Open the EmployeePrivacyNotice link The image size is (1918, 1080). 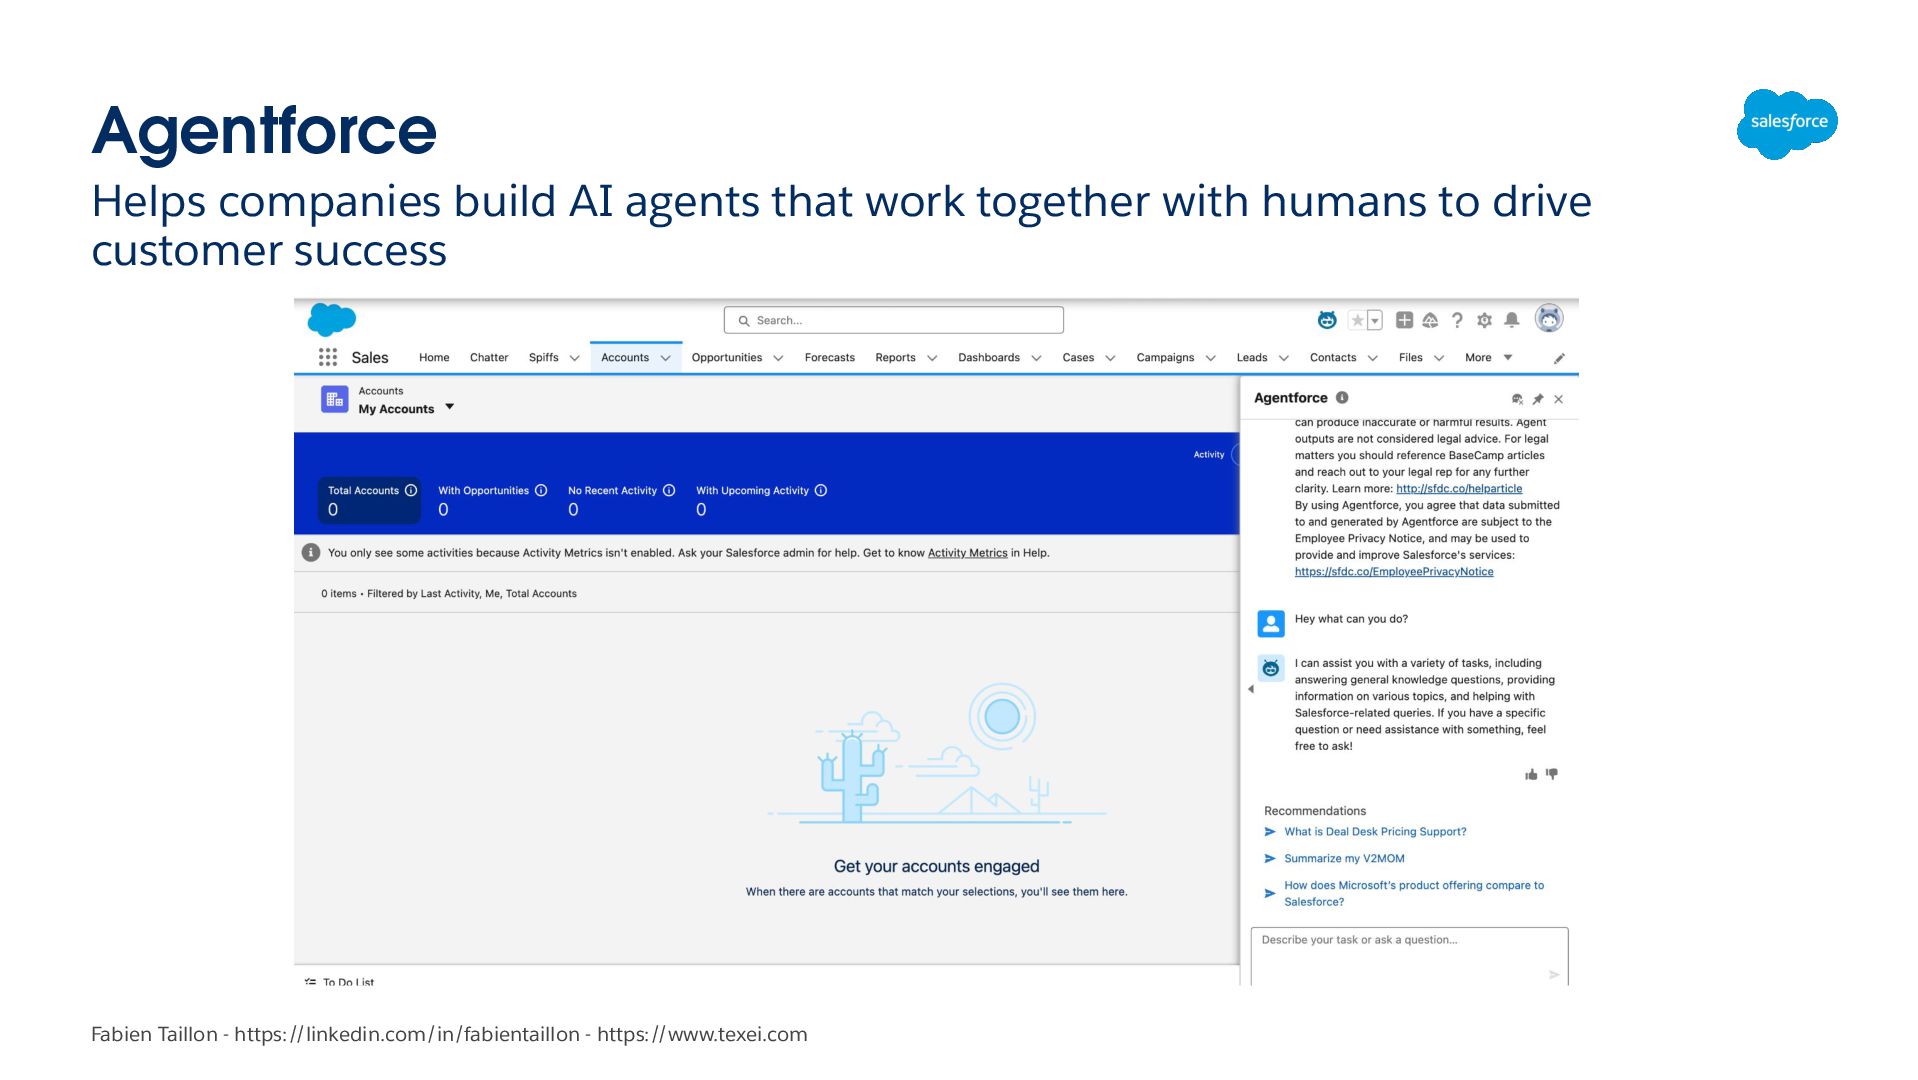click(1394, 572)
